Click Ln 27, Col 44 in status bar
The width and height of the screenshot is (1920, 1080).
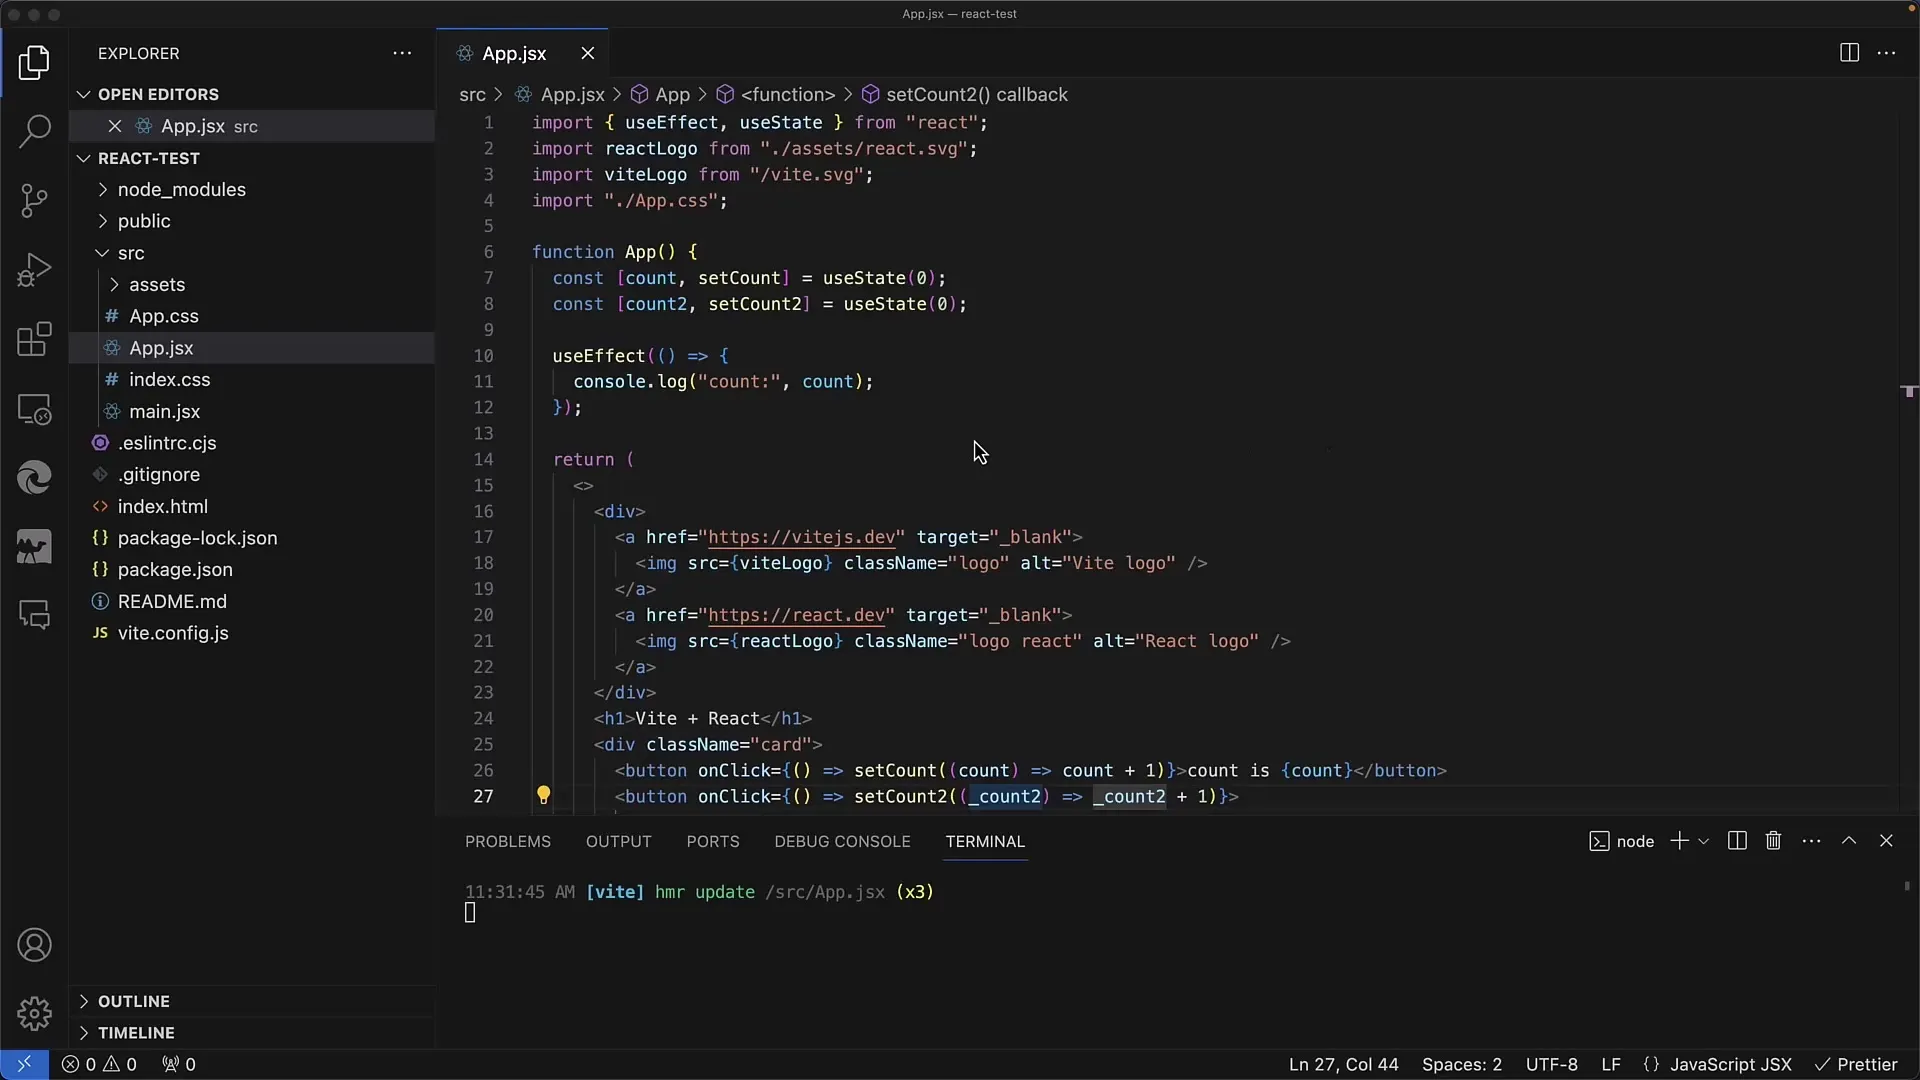click(1343, 1064)
